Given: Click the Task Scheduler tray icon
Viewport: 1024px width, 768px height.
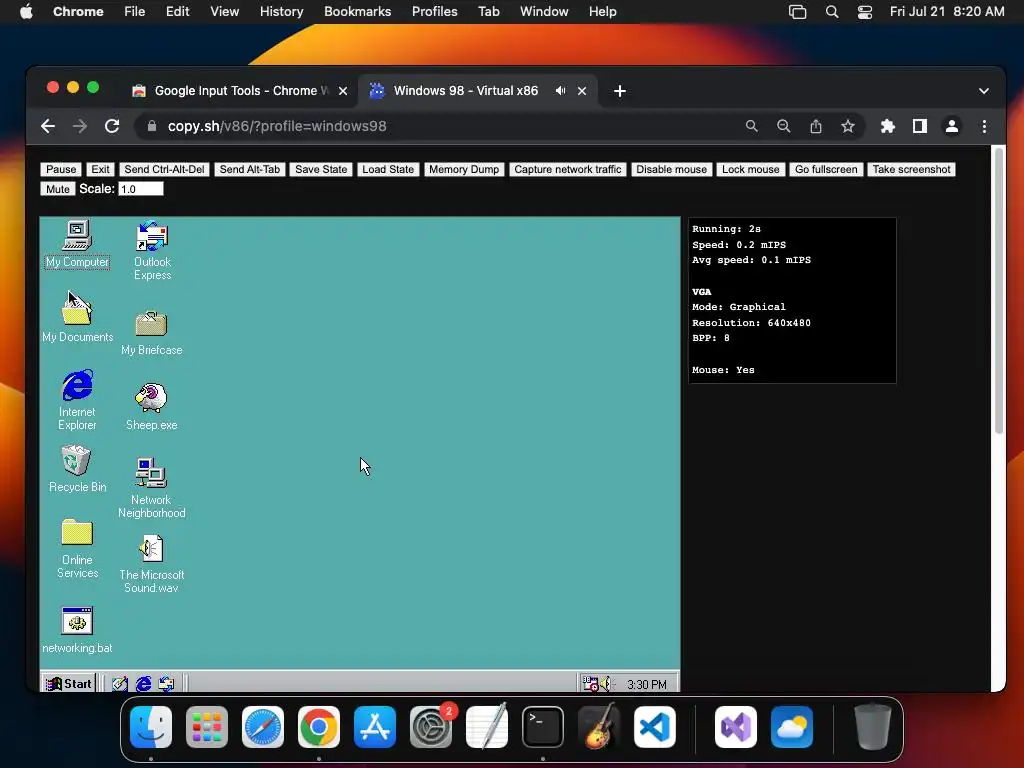Looking at the screenshot, I should click(590, 684).
